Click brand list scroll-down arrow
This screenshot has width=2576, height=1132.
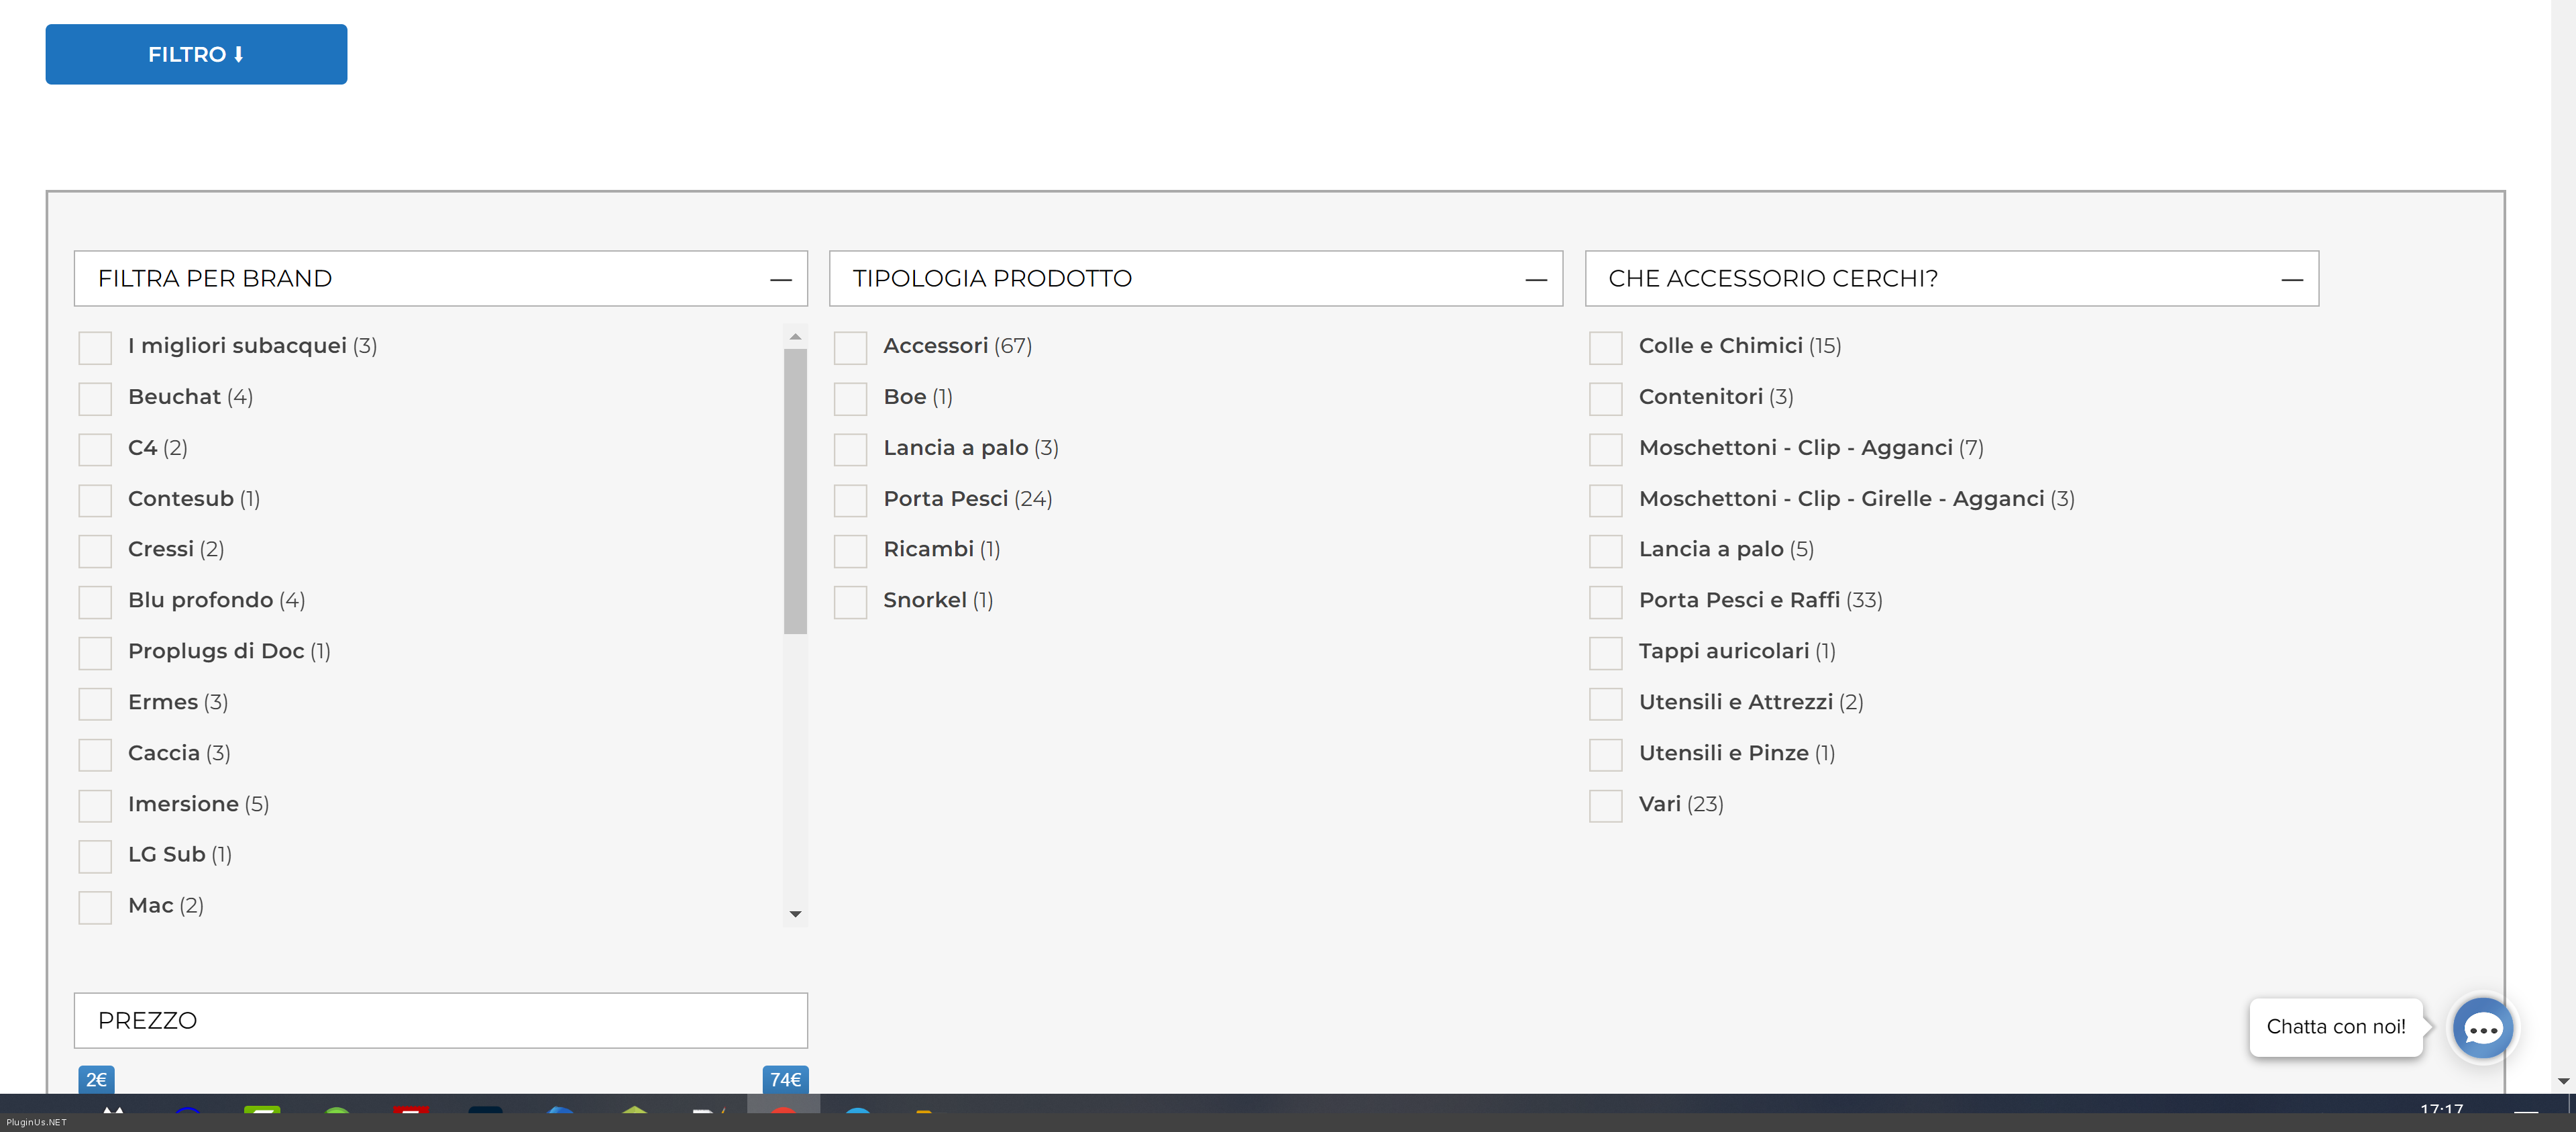(x=795, y=914)
